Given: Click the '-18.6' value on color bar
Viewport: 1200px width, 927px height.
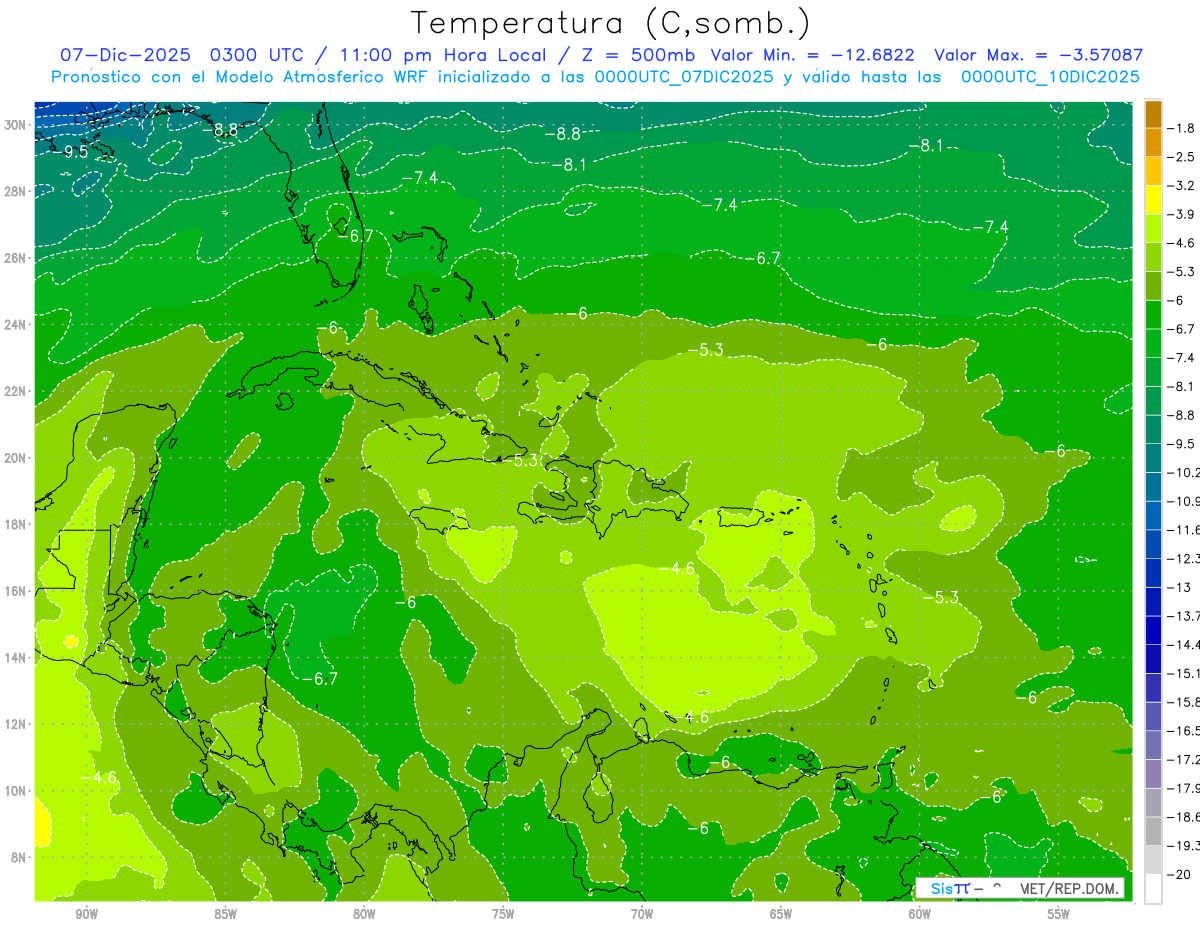Looking at the screenshot, I should pos(1185,817).
